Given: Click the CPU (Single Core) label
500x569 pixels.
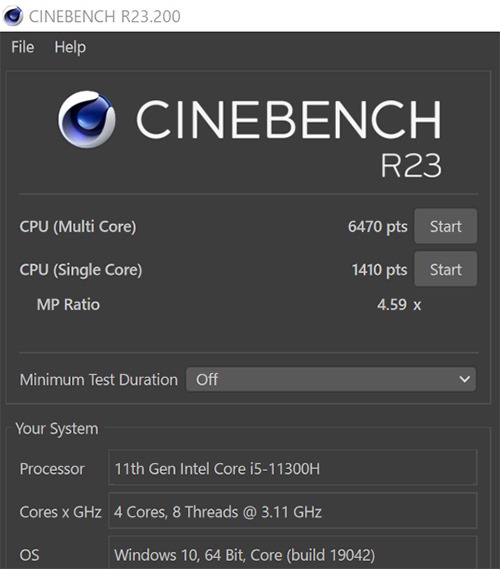Looking at the screenshot, I should [81, 270].
